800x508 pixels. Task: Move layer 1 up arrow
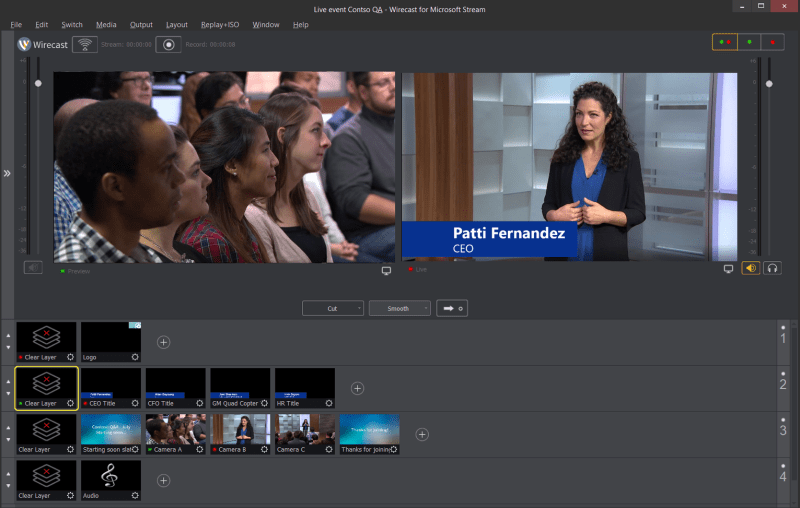8,336
